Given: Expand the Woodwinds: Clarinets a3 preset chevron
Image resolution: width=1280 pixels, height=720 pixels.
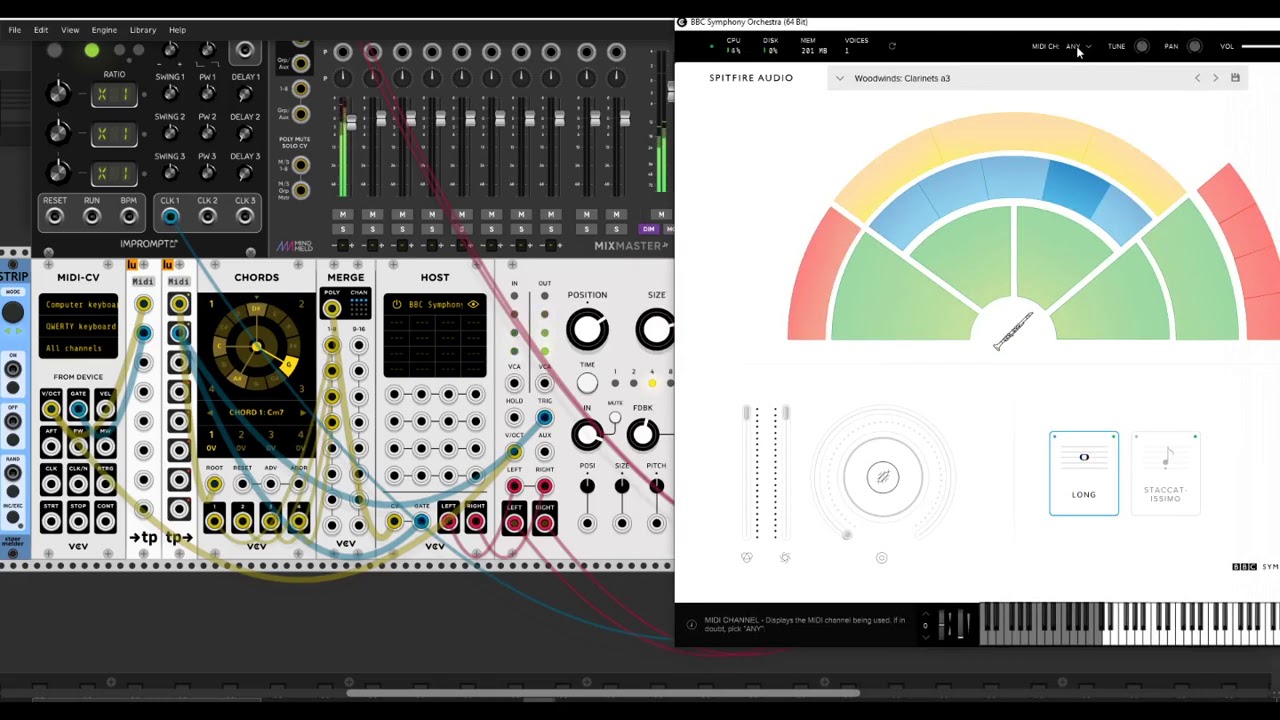Looking at the screenshot, I should [840, 78].
